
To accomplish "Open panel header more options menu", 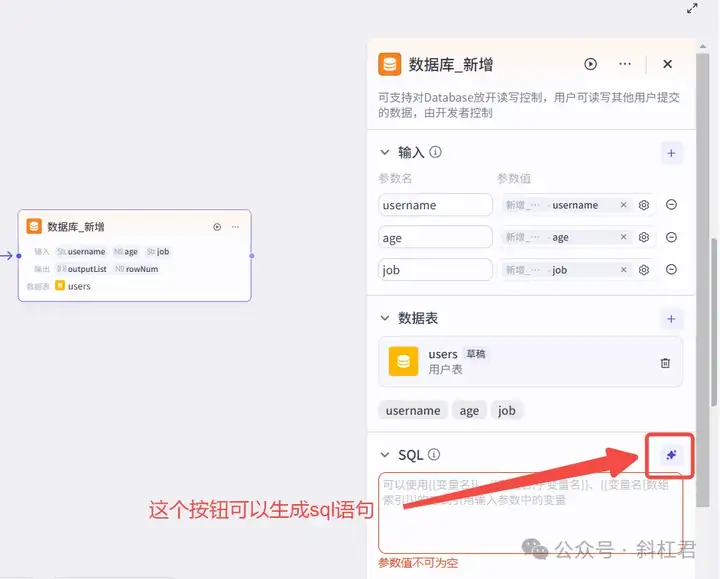I will tap(624, 64).
